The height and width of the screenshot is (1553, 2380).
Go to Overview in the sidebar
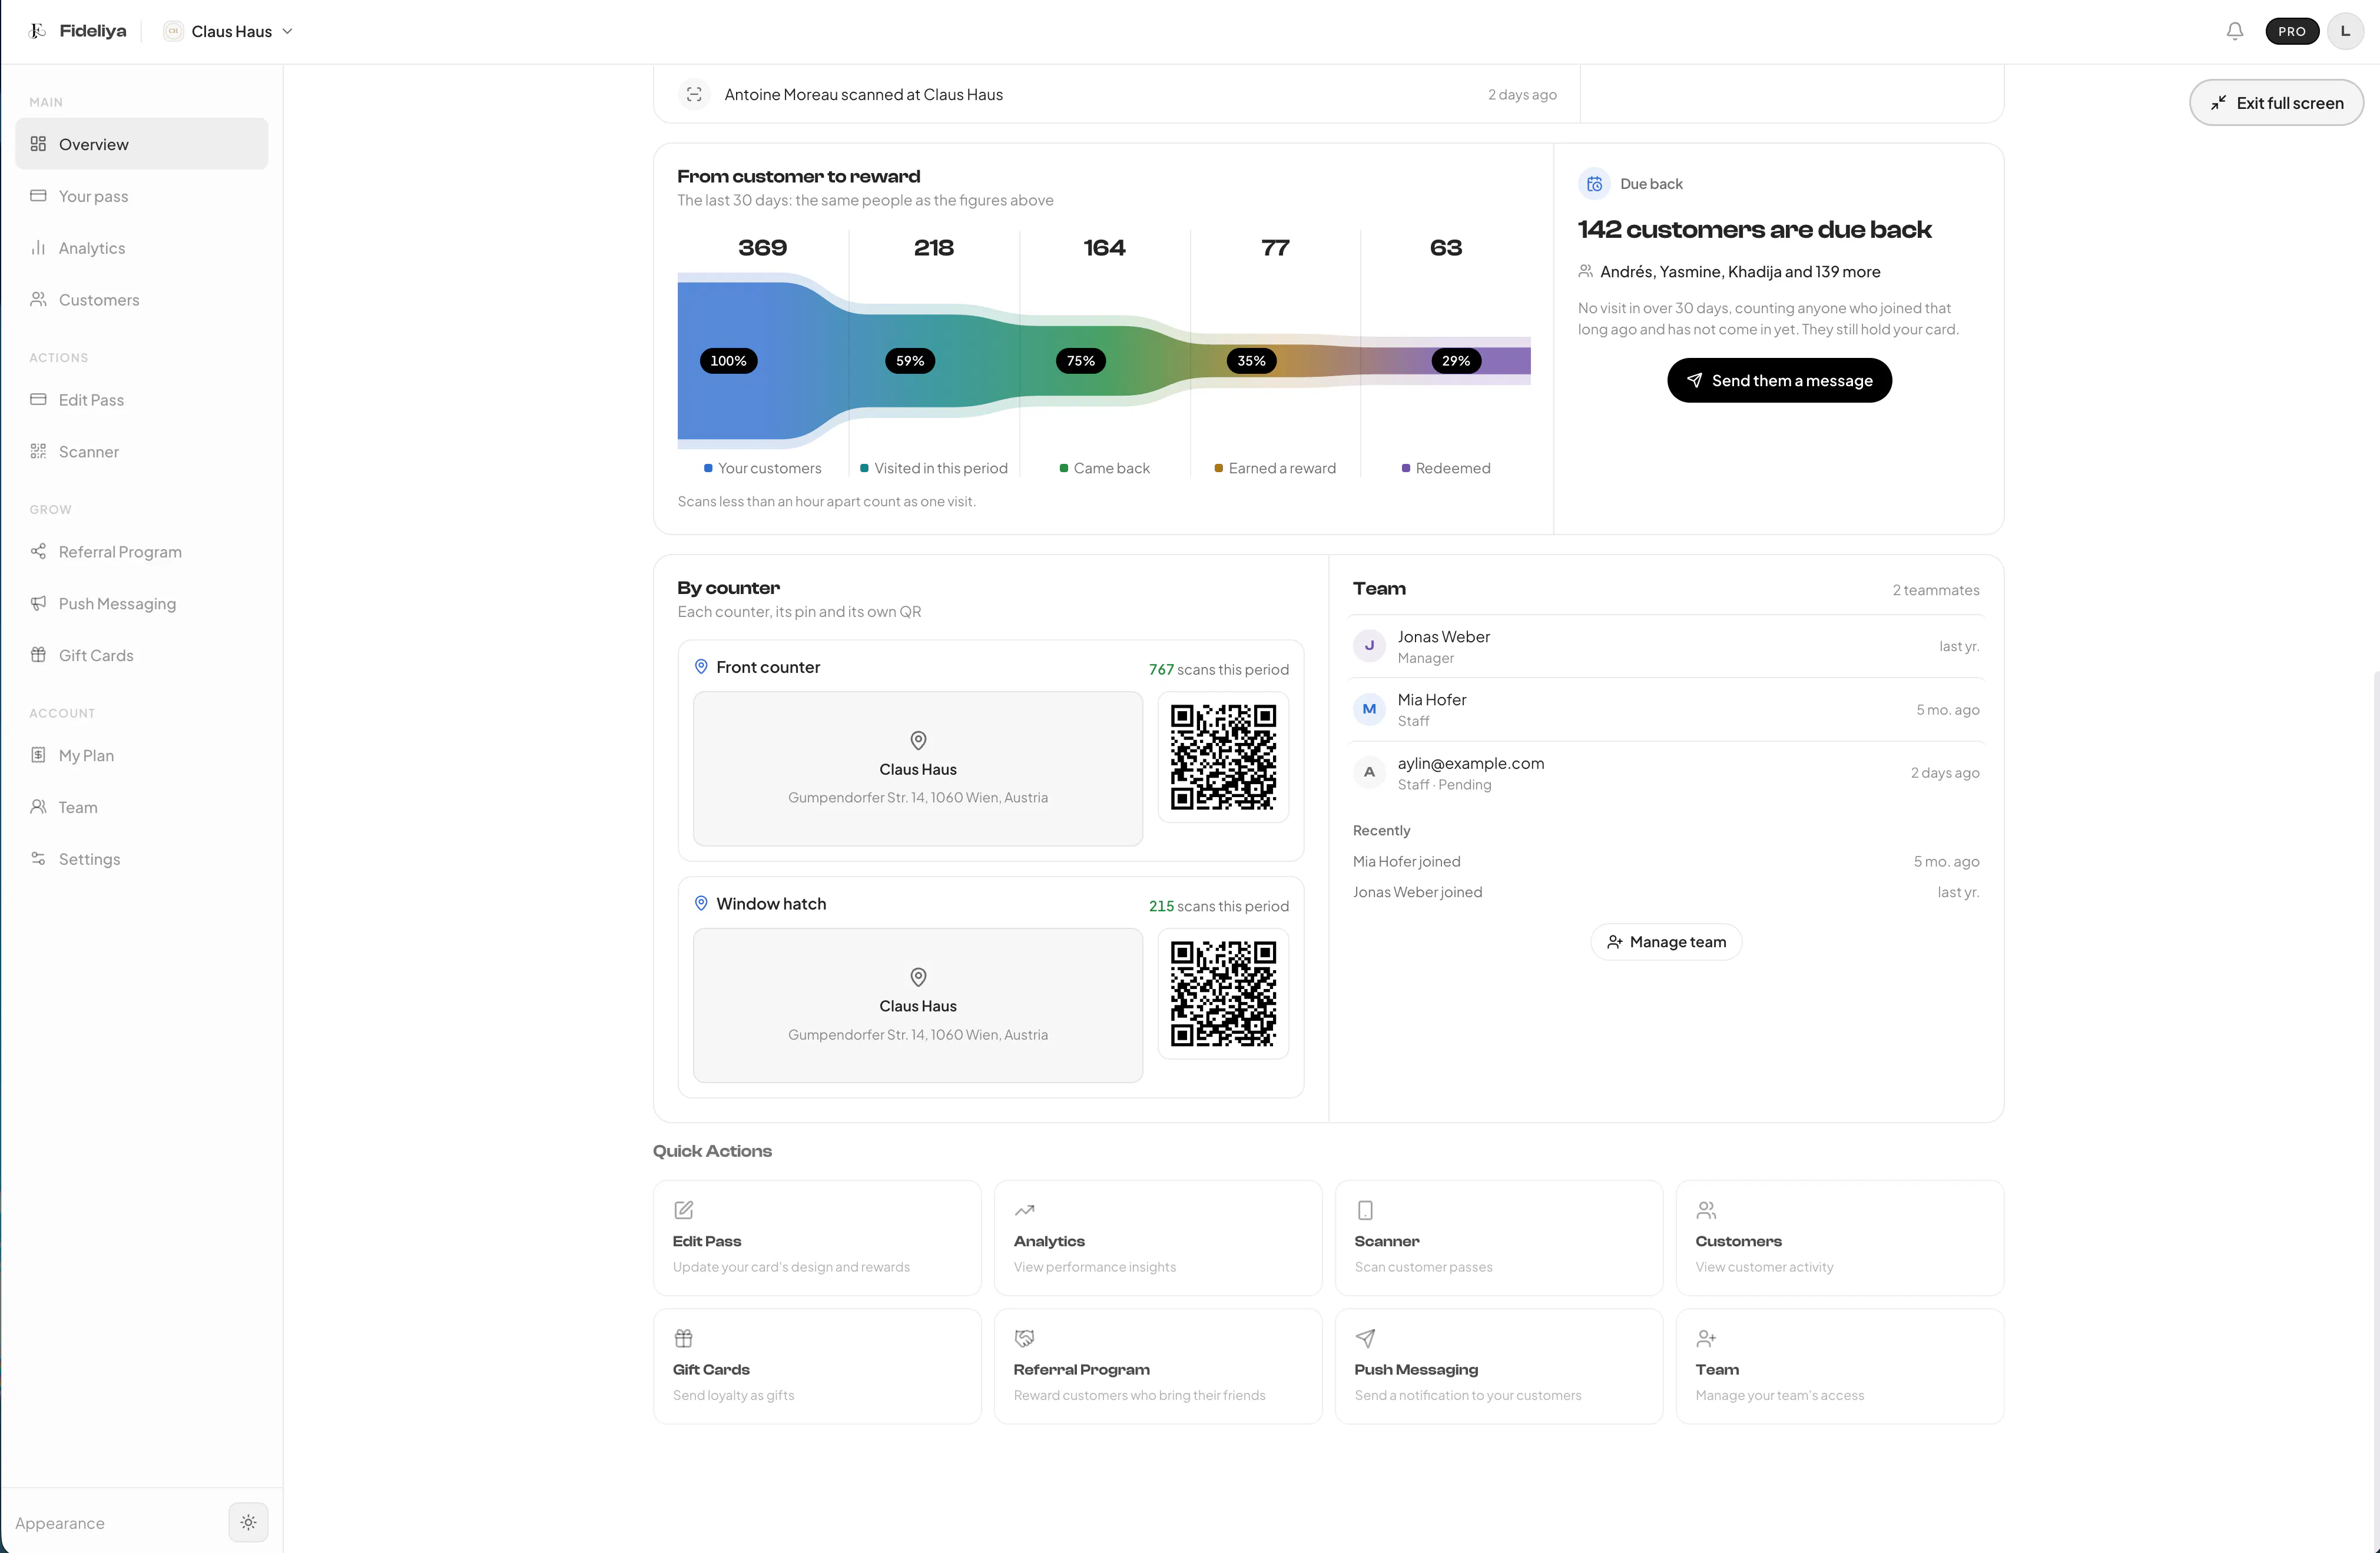click(142, 144)
